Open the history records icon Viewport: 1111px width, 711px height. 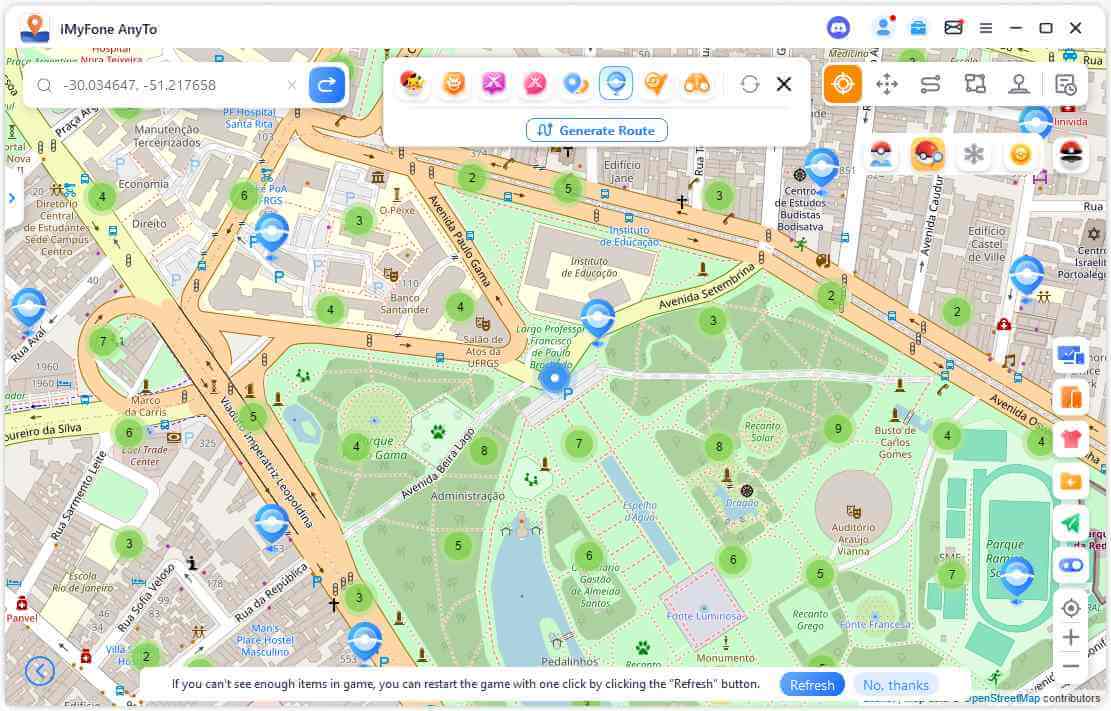1066,84
